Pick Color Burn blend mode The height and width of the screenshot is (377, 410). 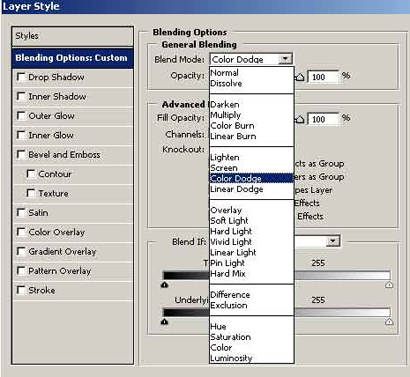coord(251,126)
